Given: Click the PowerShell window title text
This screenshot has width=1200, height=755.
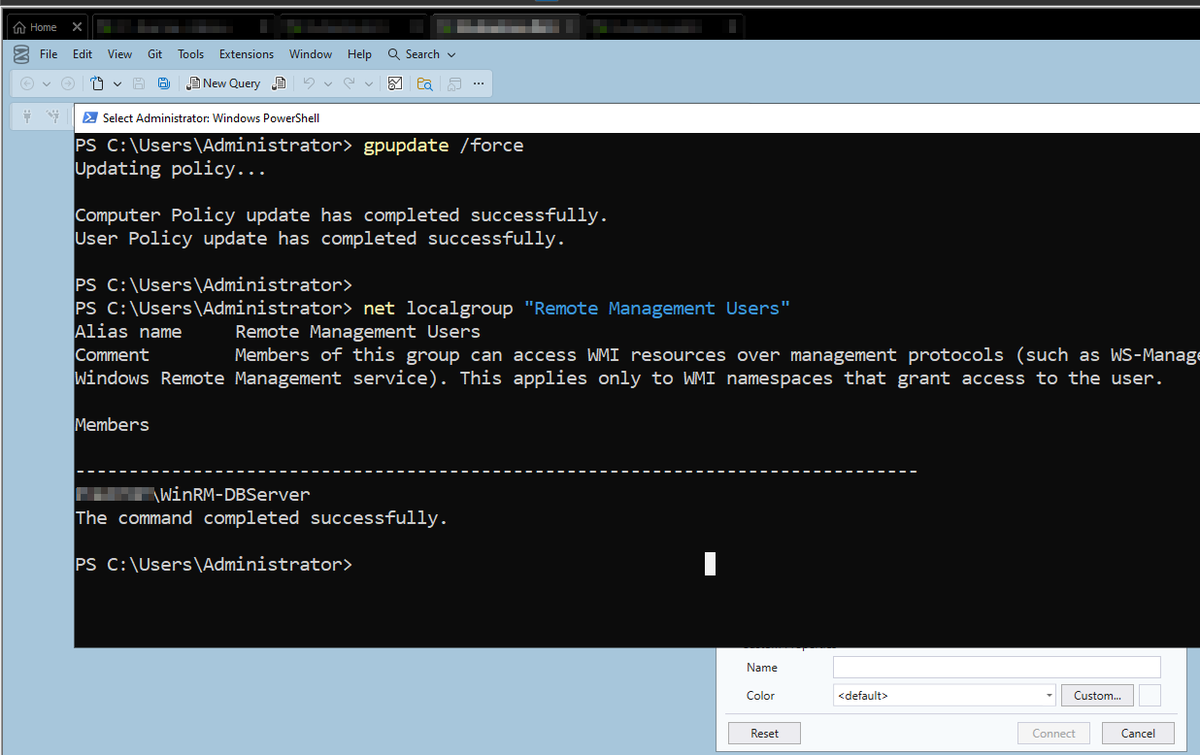Looking at the screenshot, I should pos(211,118).
